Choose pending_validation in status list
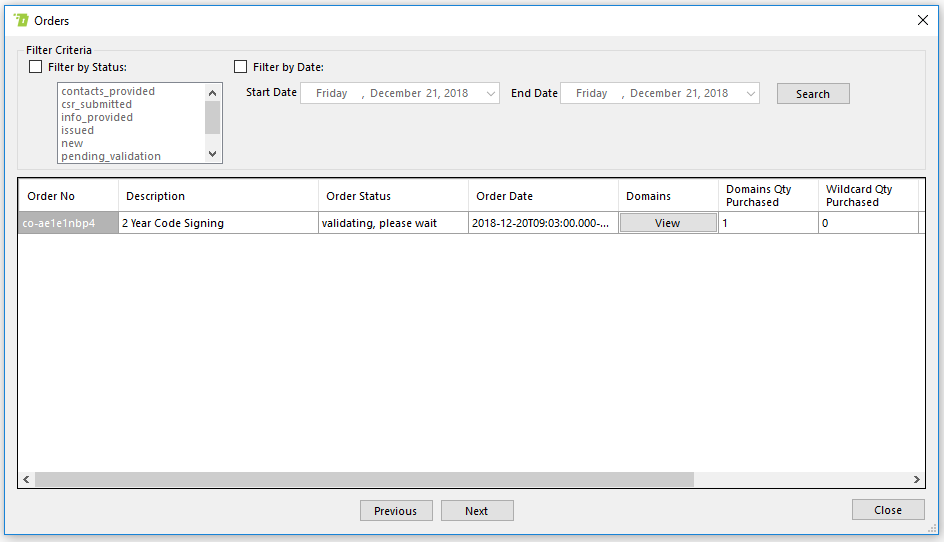The height and width of the screenshot is (542, 944). [x=110, y=156]
